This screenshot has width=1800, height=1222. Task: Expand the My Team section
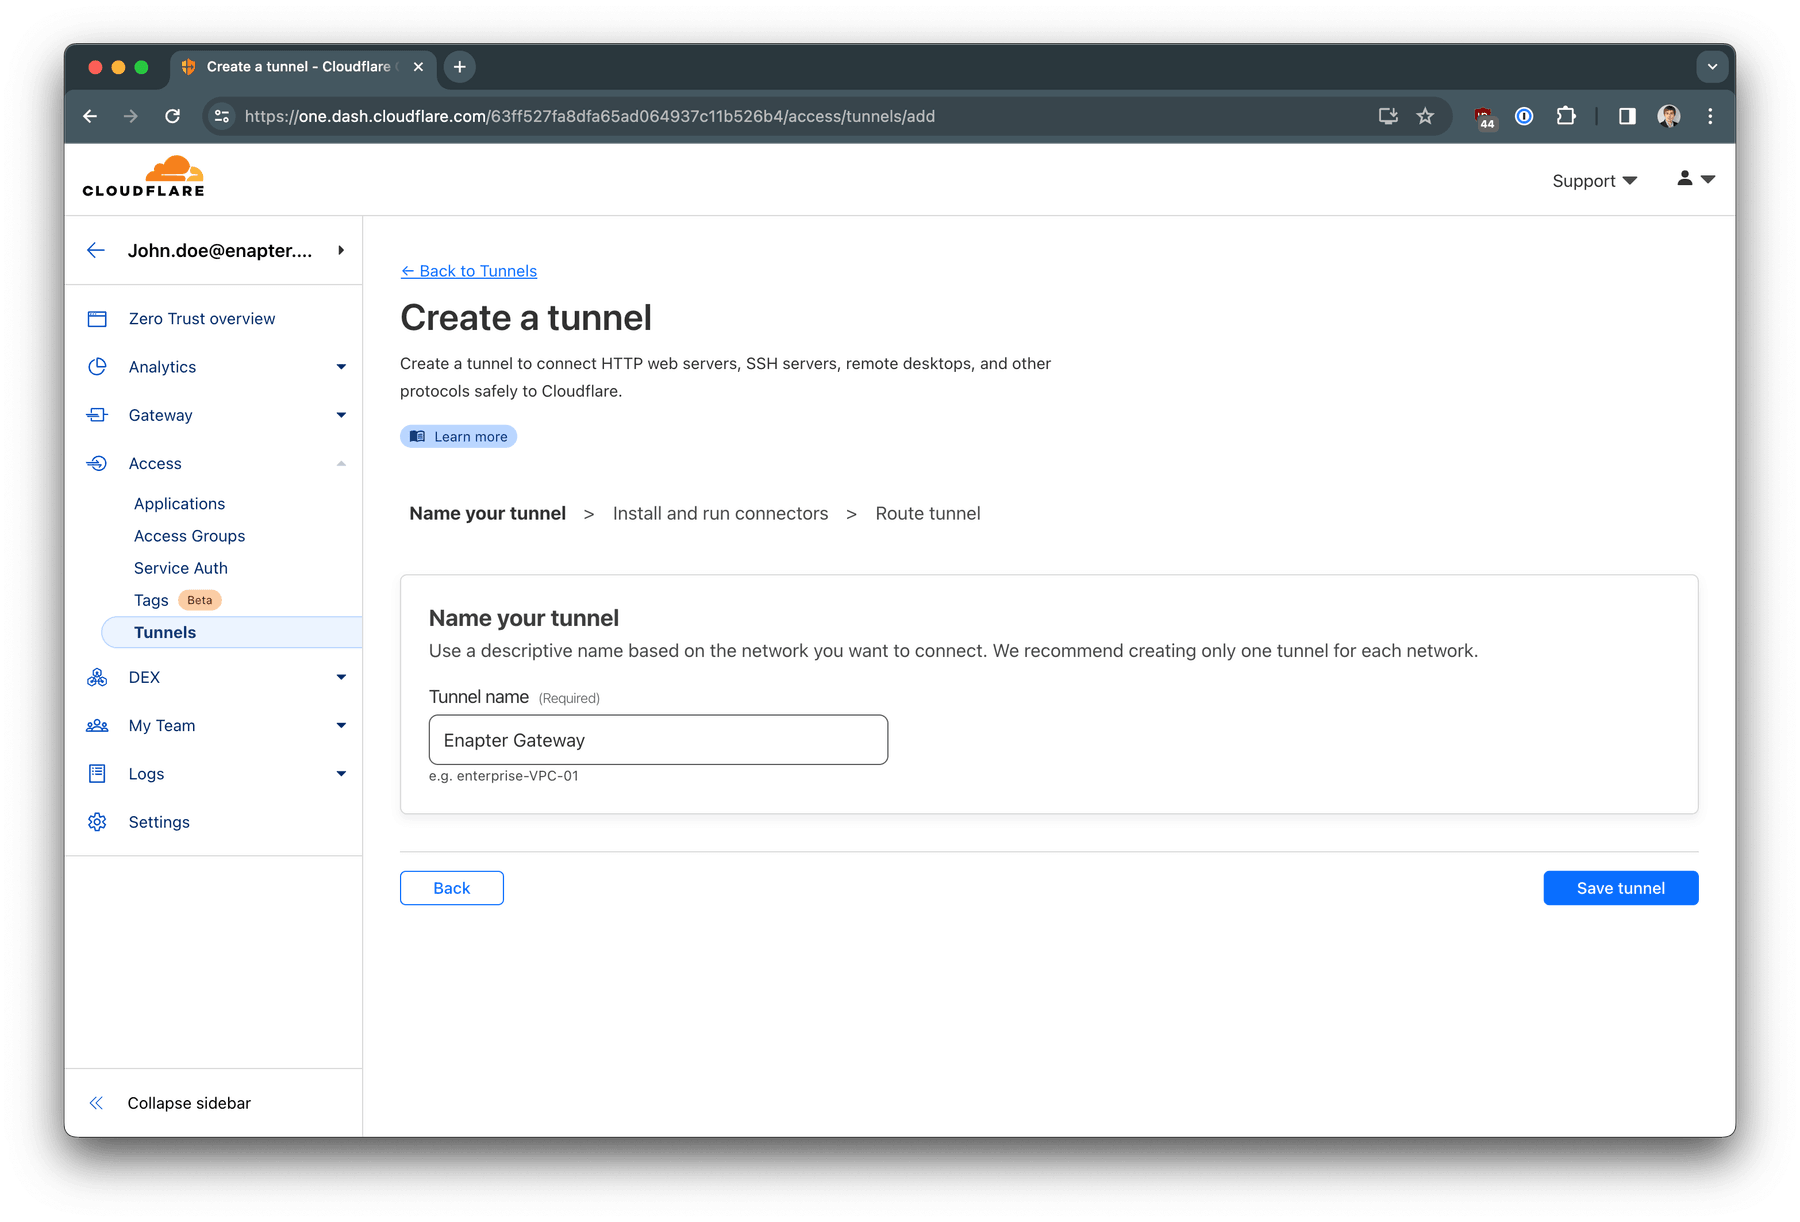[x=341, y=726]
